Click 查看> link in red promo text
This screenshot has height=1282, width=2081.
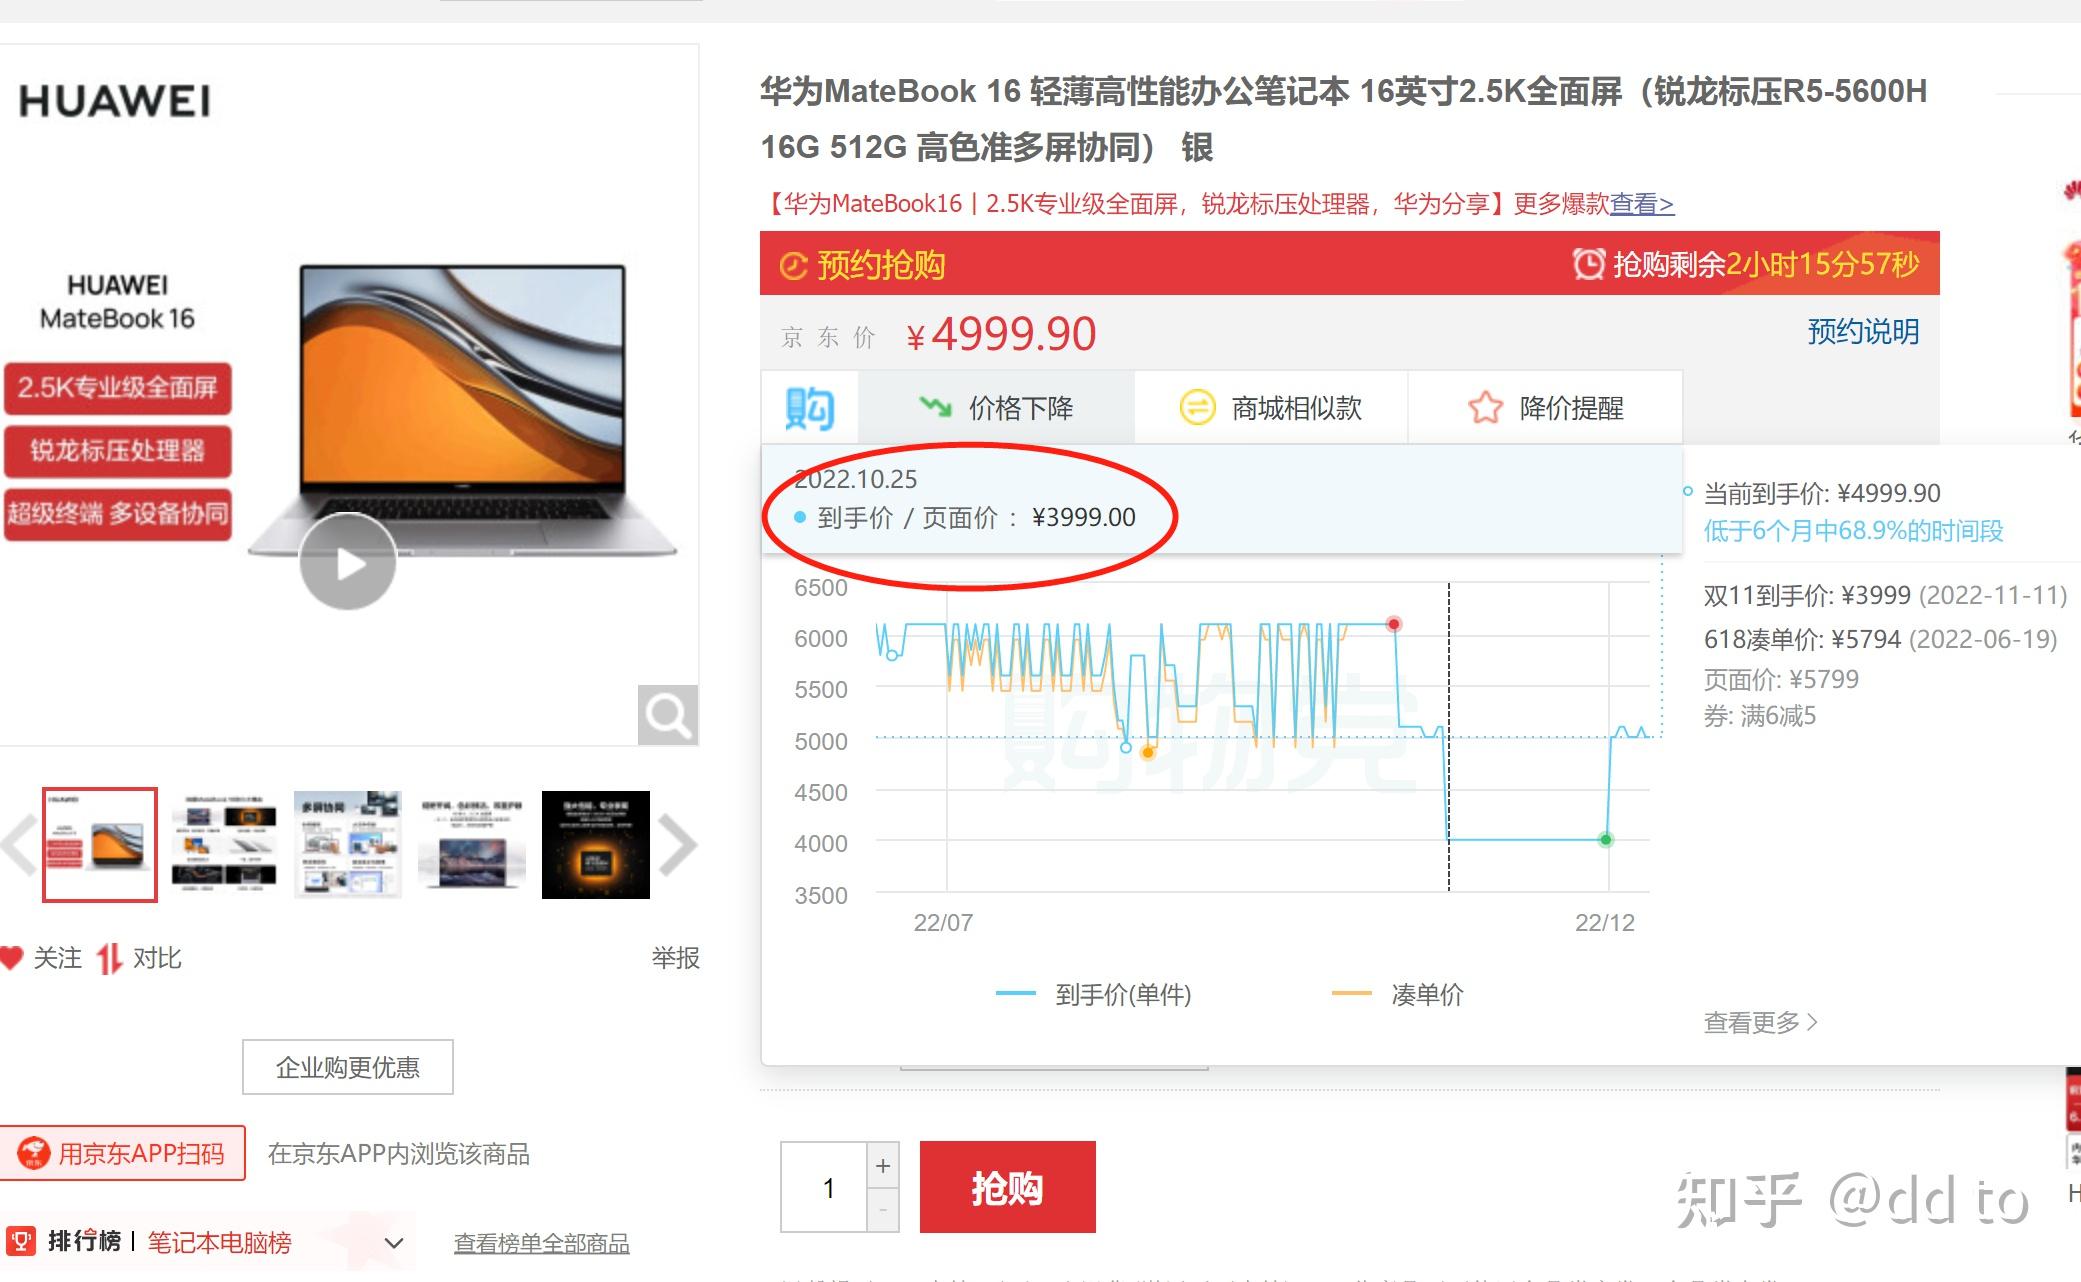click(1642, 204)
